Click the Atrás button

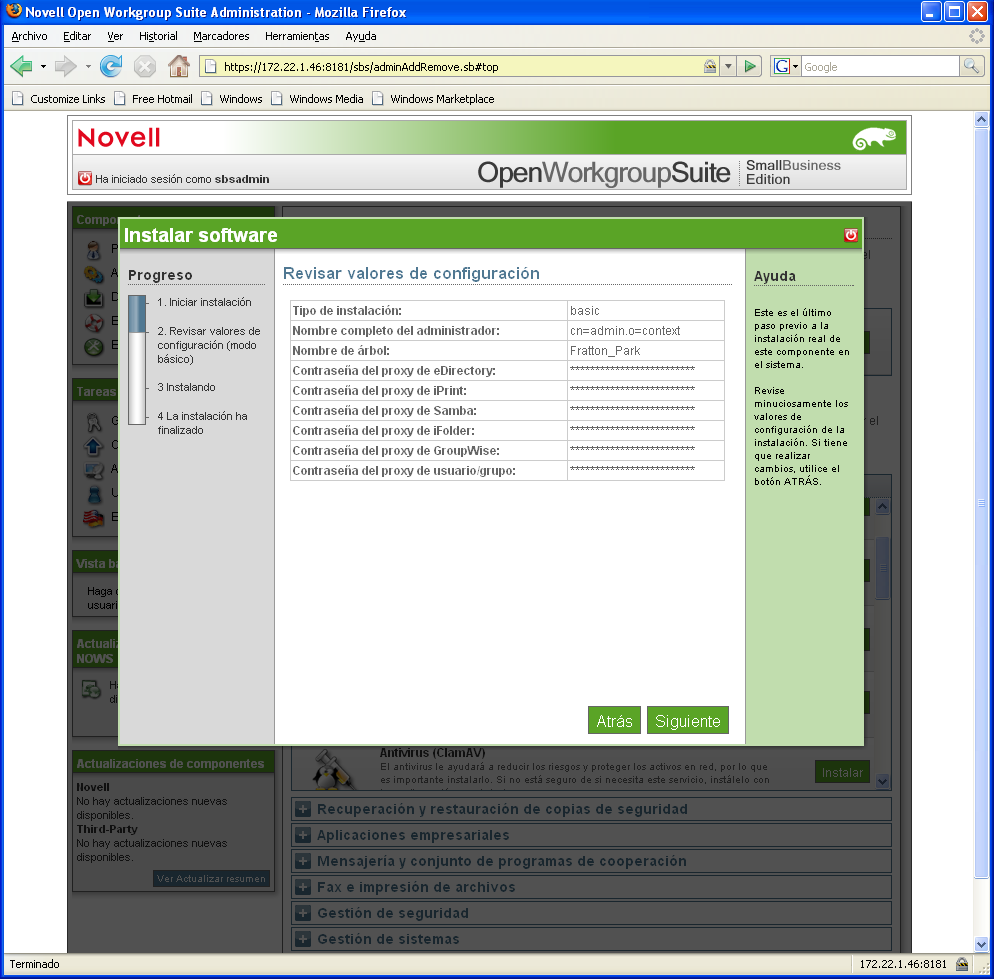(614, 720)
